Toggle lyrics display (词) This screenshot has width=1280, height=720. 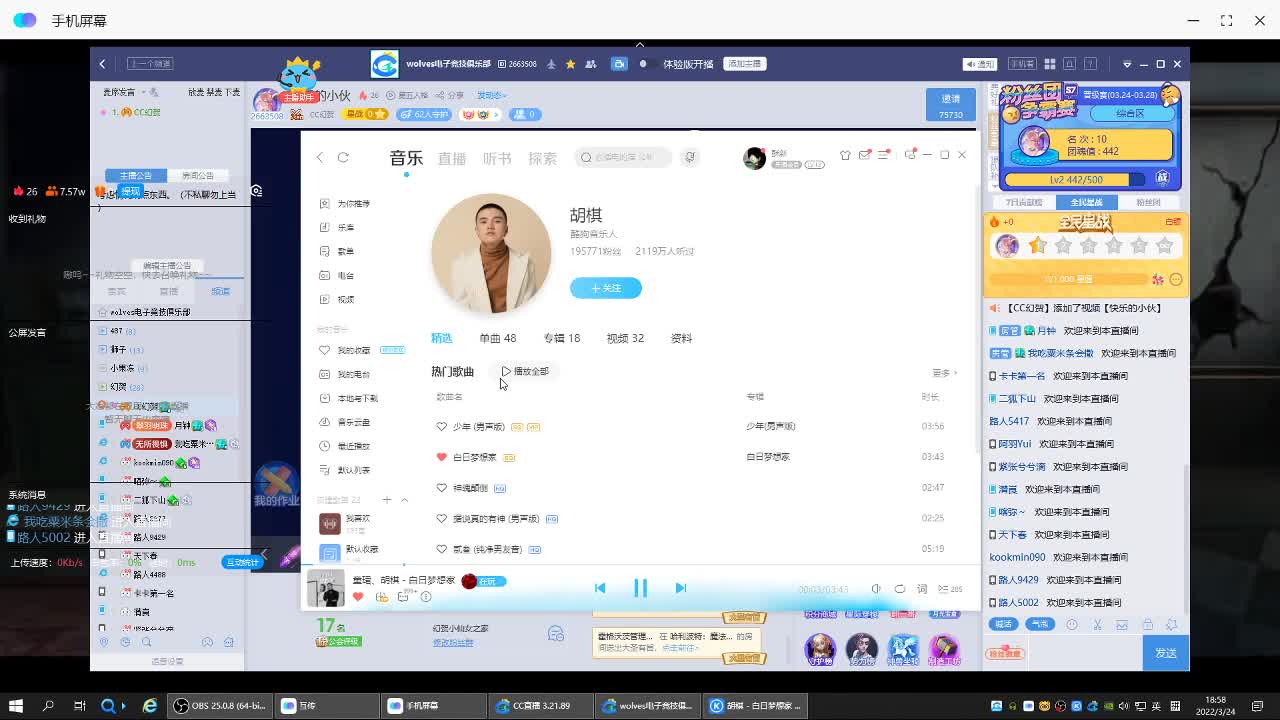point(922,589)
